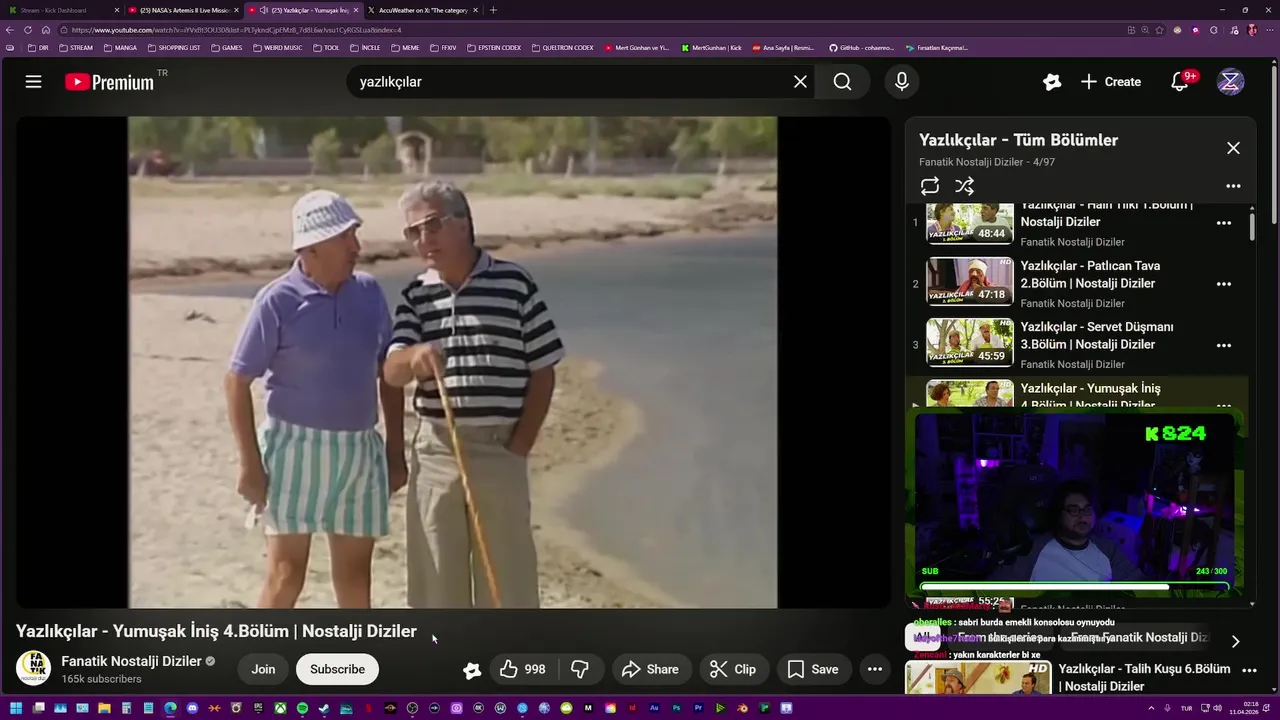This screenshot has width=1280, height=720.
Task: Switch to the AccuWeather on X tab
Action: [x=423, y=10]
